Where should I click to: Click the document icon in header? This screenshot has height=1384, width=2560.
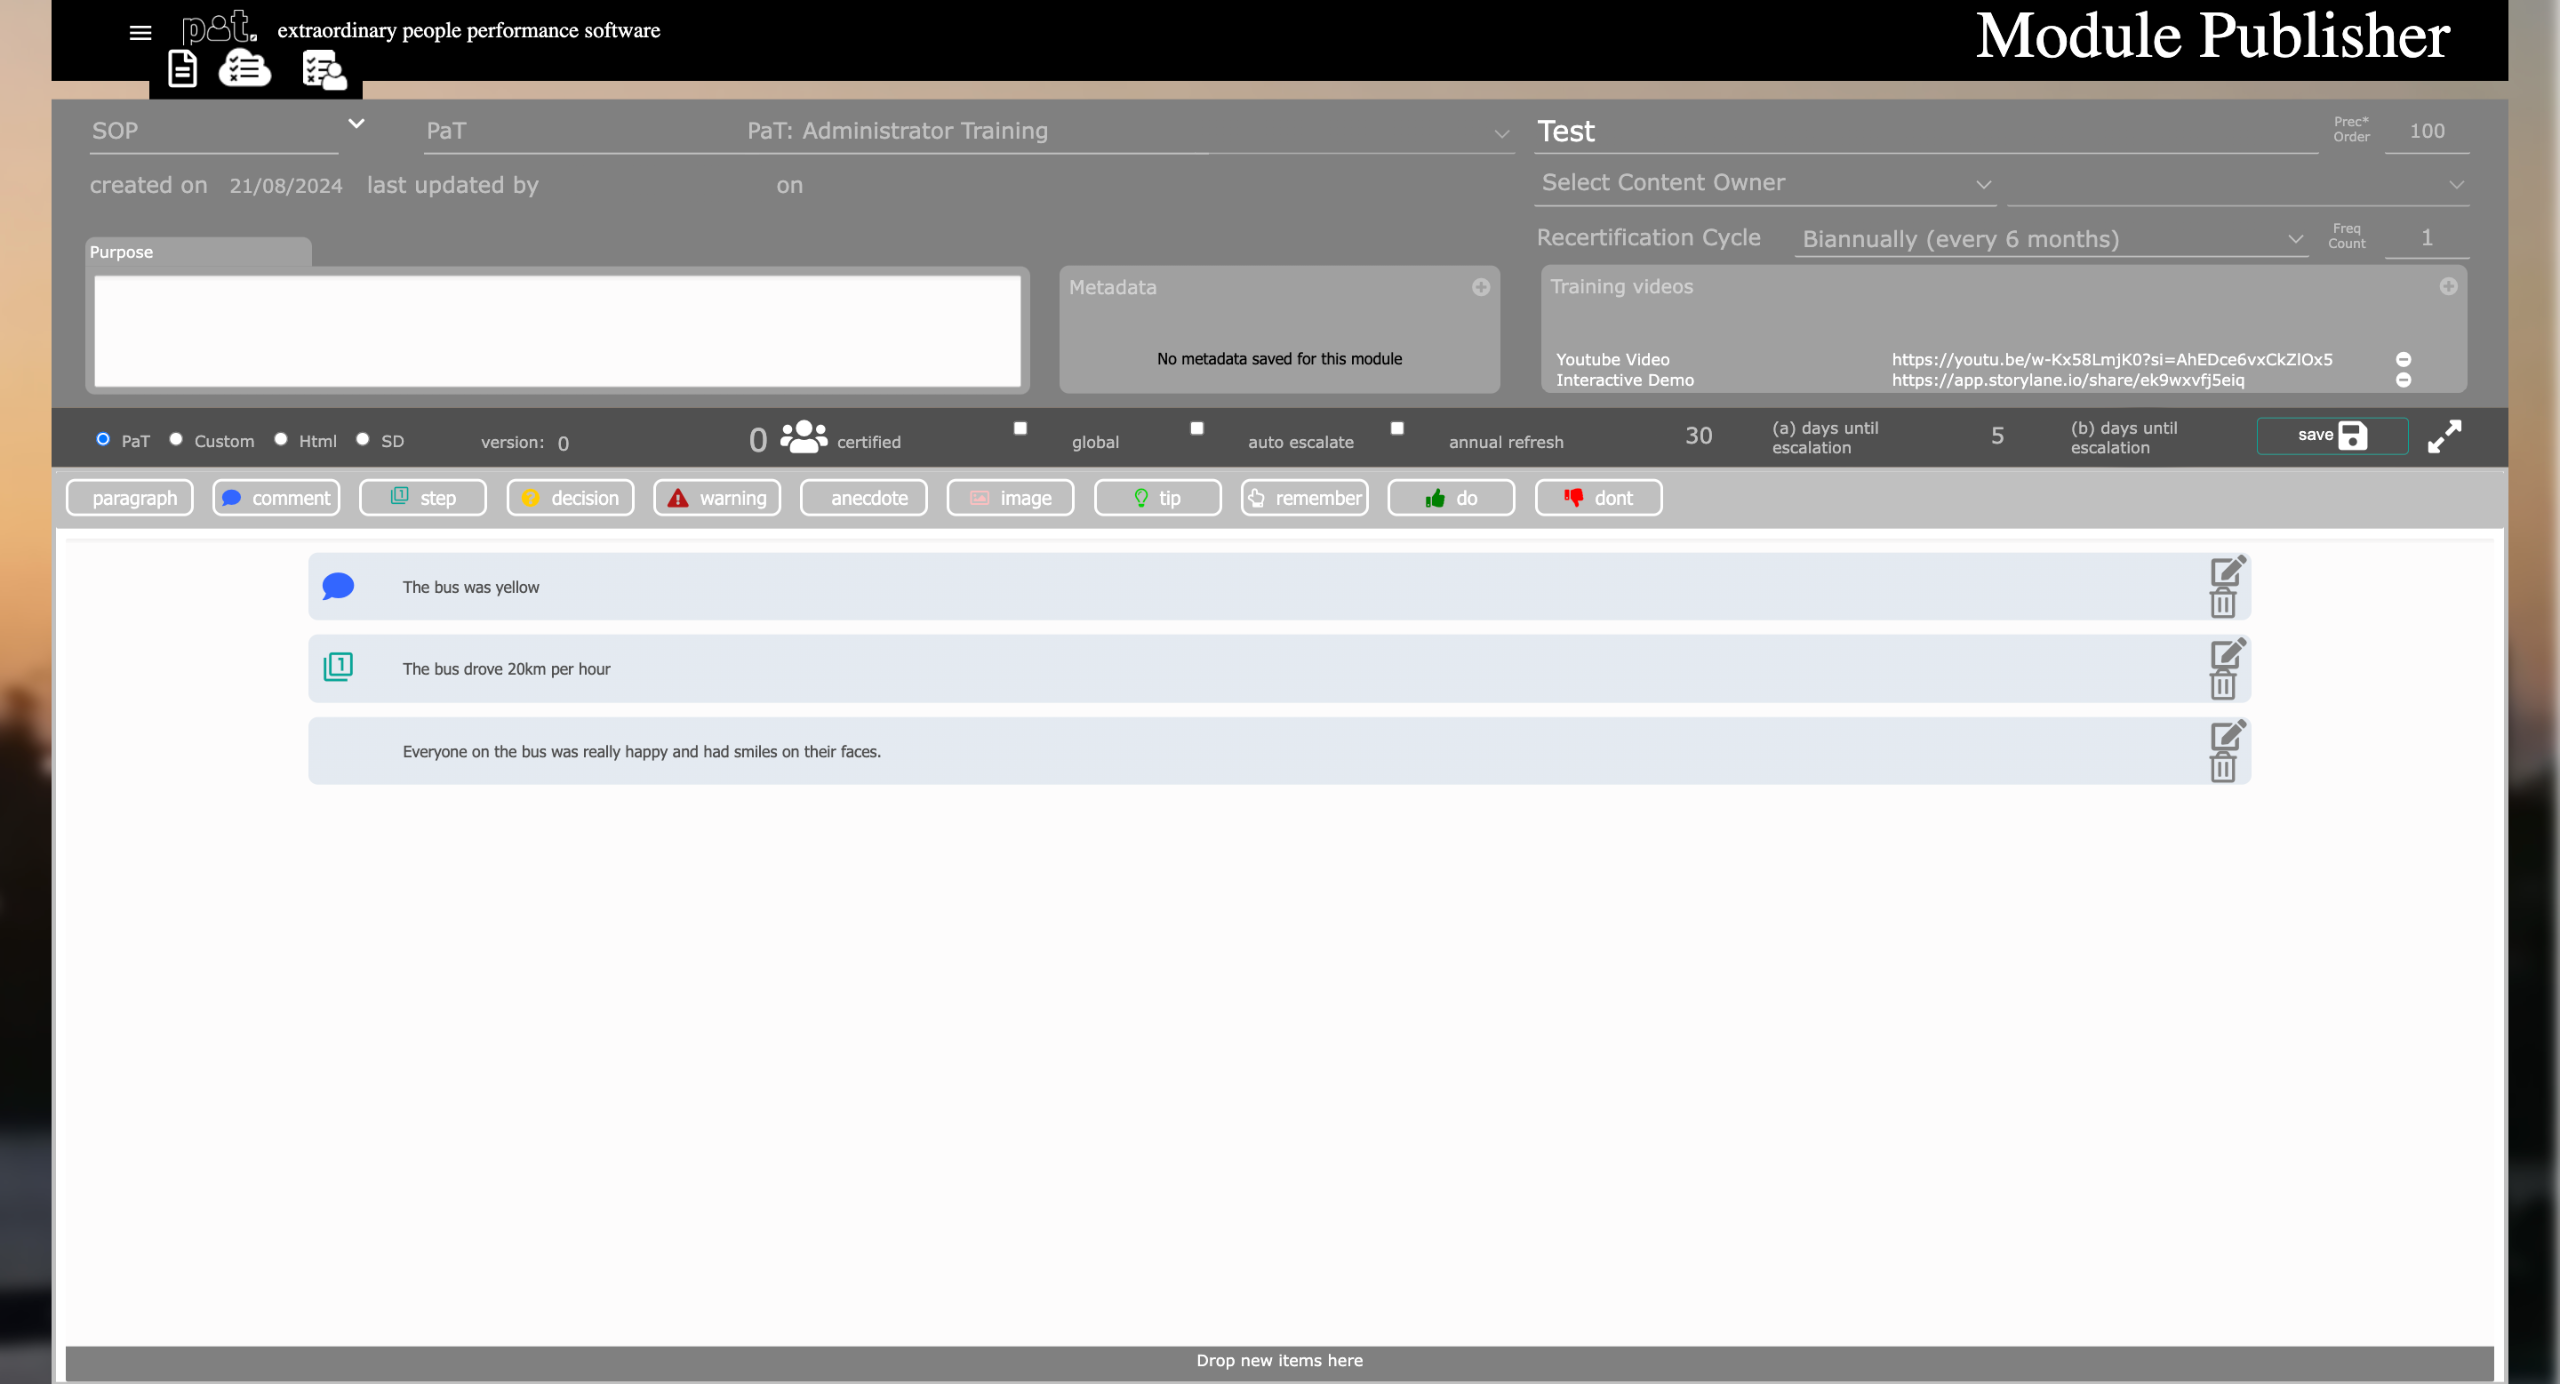pos(182,70)
